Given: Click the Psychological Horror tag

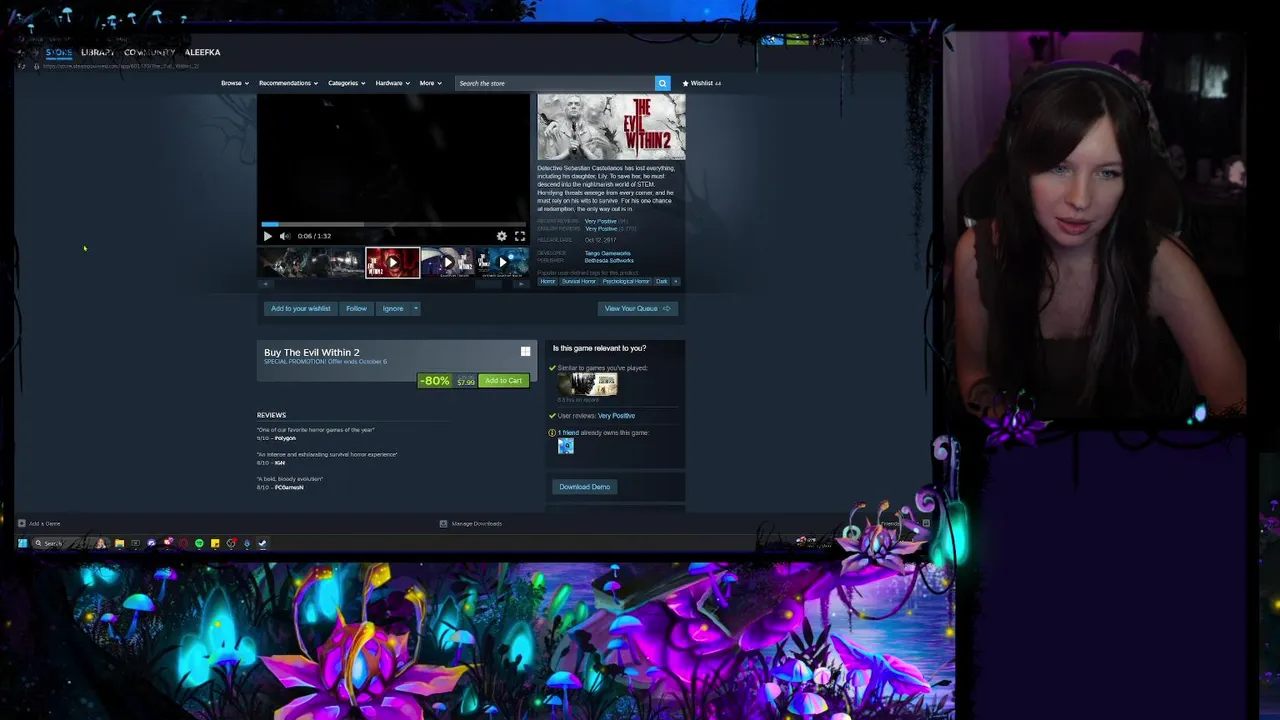Looking at the screenshot, I should (x=626, y=281).
